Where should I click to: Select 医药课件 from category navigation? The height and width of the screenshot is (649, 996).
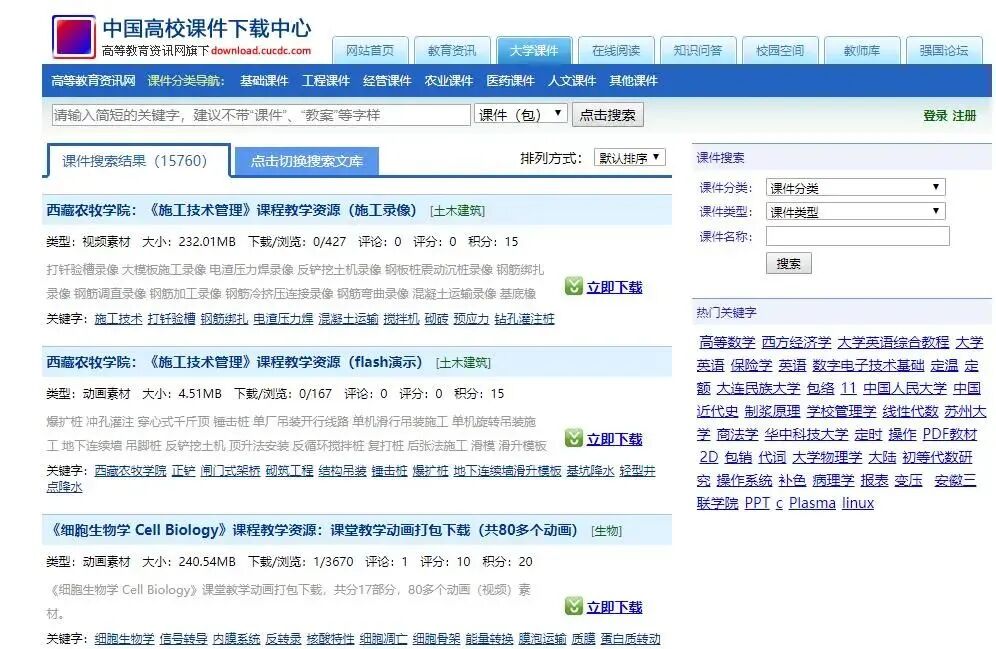click(x=513, y=80)
